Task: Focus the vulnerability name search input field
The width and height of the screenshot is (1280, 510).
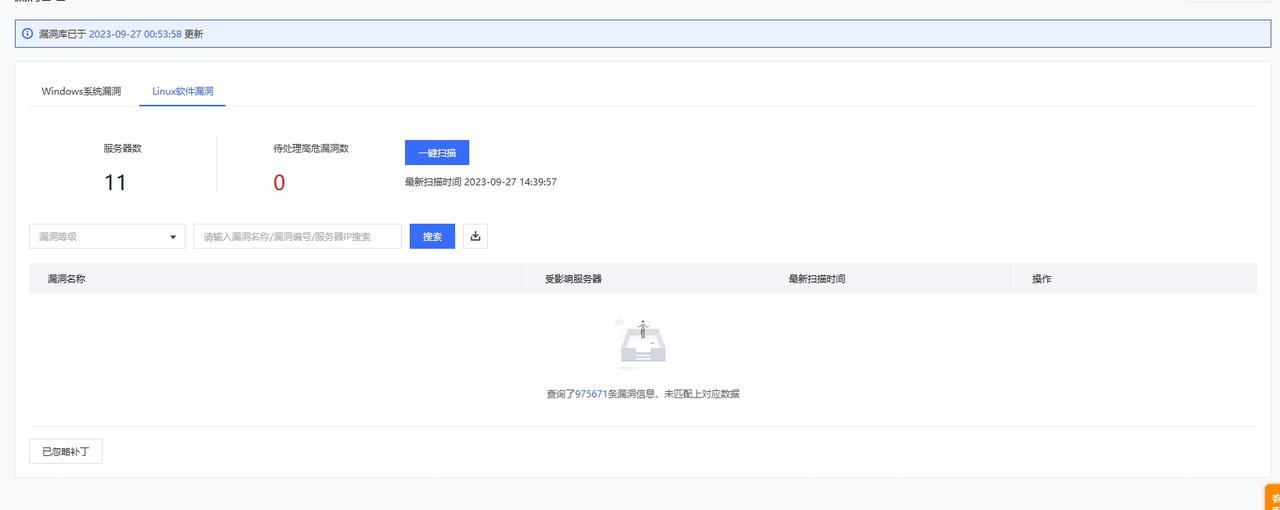Action: point(297,237)
